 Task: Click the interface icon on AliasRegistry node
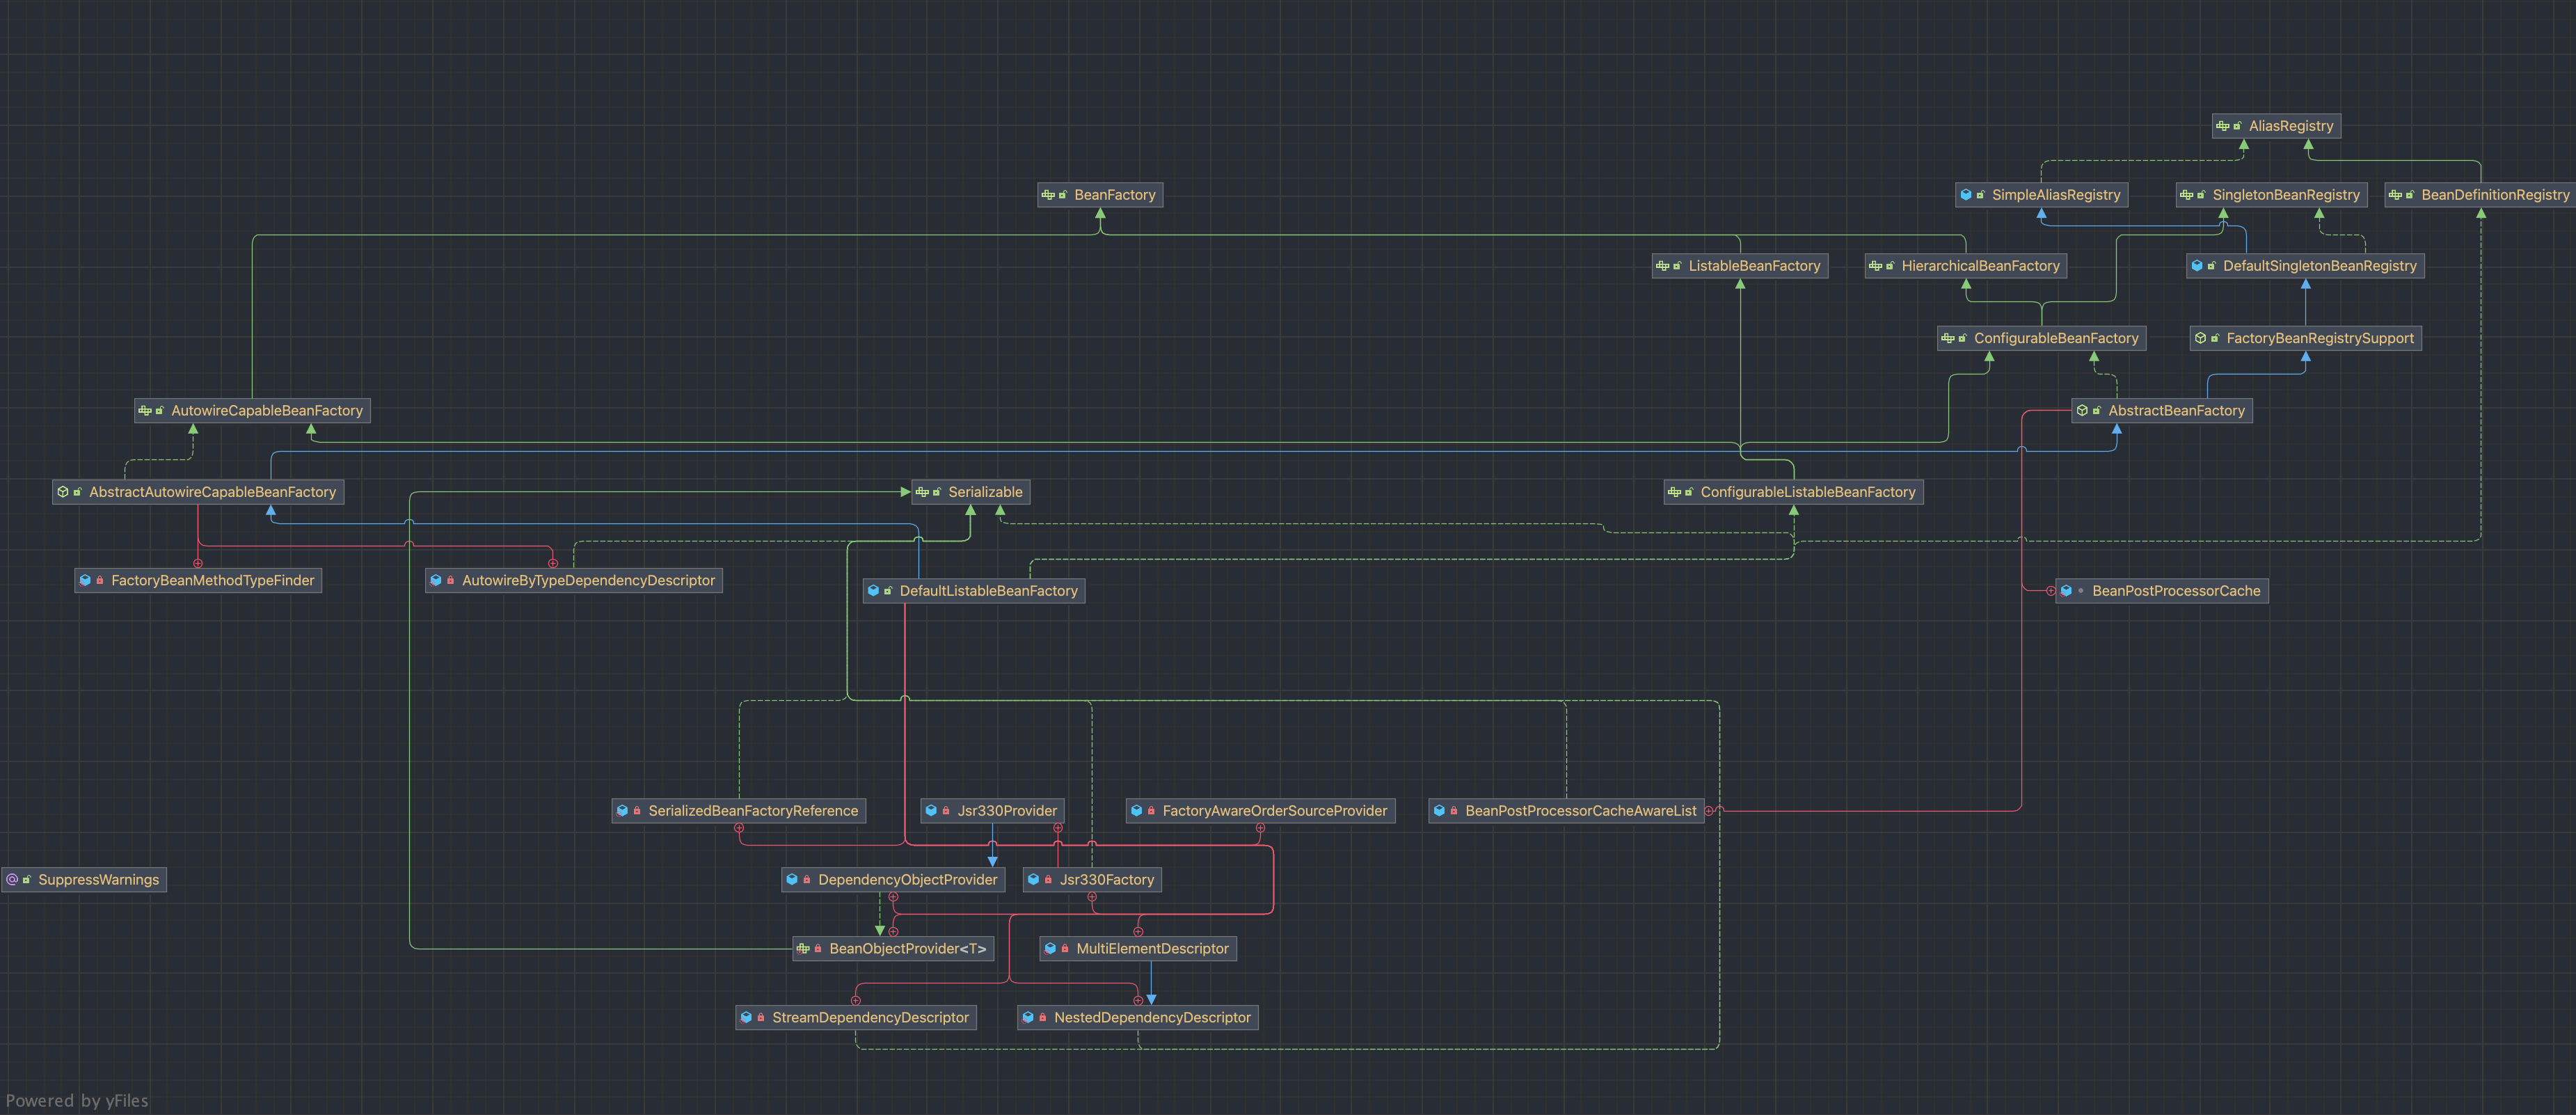(x=2222, y=126)
